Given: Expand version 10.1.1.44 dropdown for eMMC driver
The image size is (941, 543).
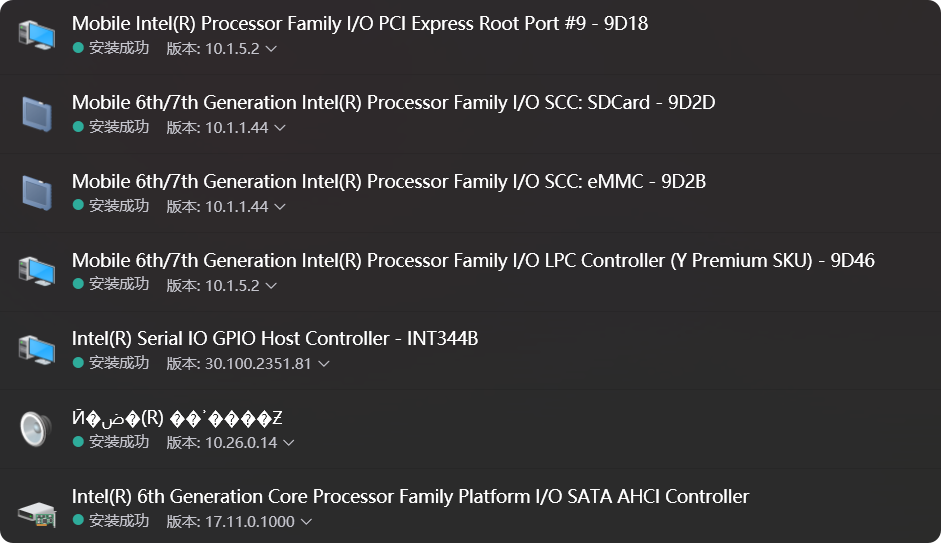Looking at the screenshot, I should pyautogui.click(x=280, y=207).
